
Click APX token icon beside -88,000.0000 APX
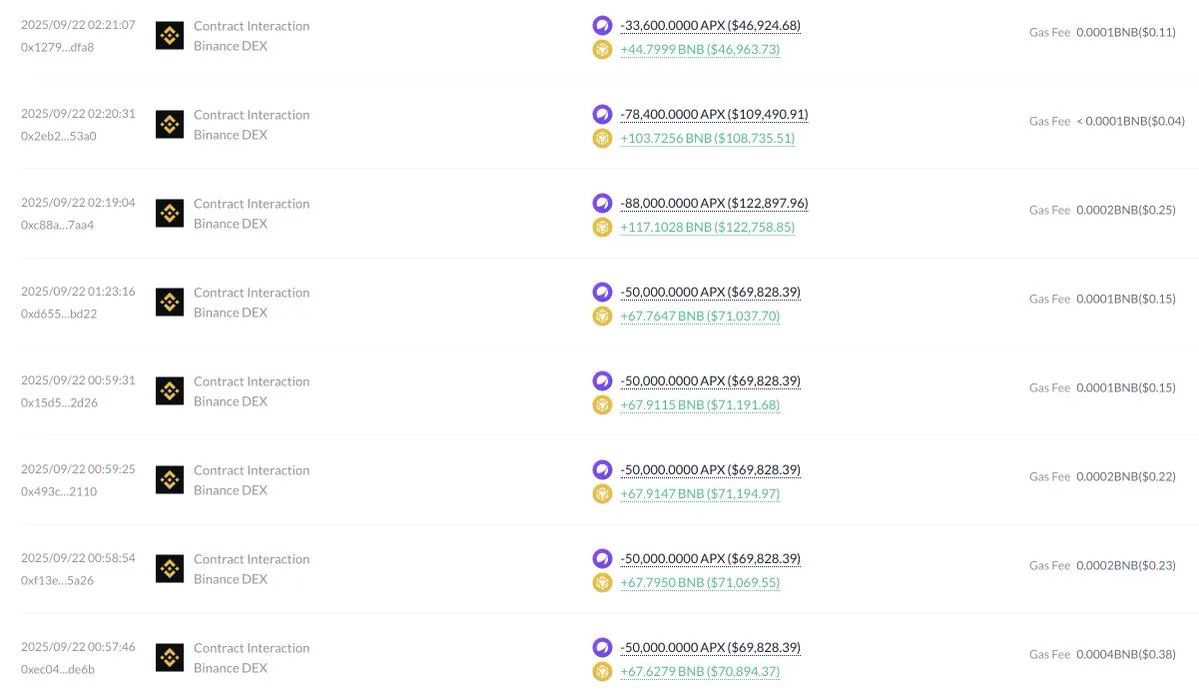(602, 204)
